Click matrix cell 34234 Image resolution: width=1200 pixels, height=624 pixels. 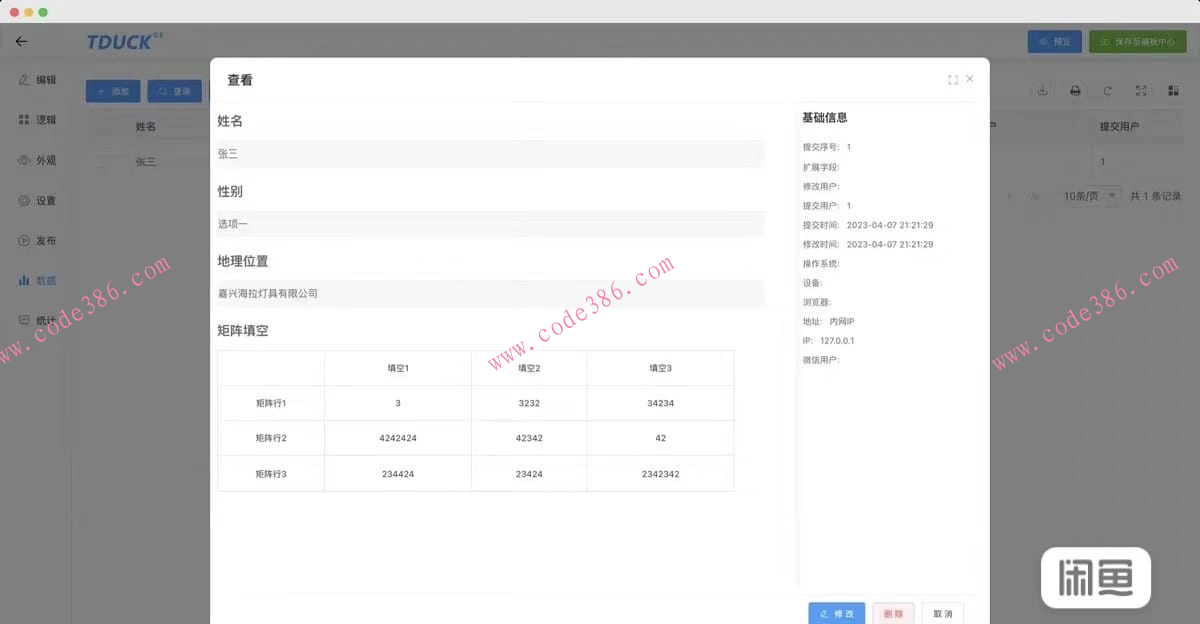coord(660,403)
